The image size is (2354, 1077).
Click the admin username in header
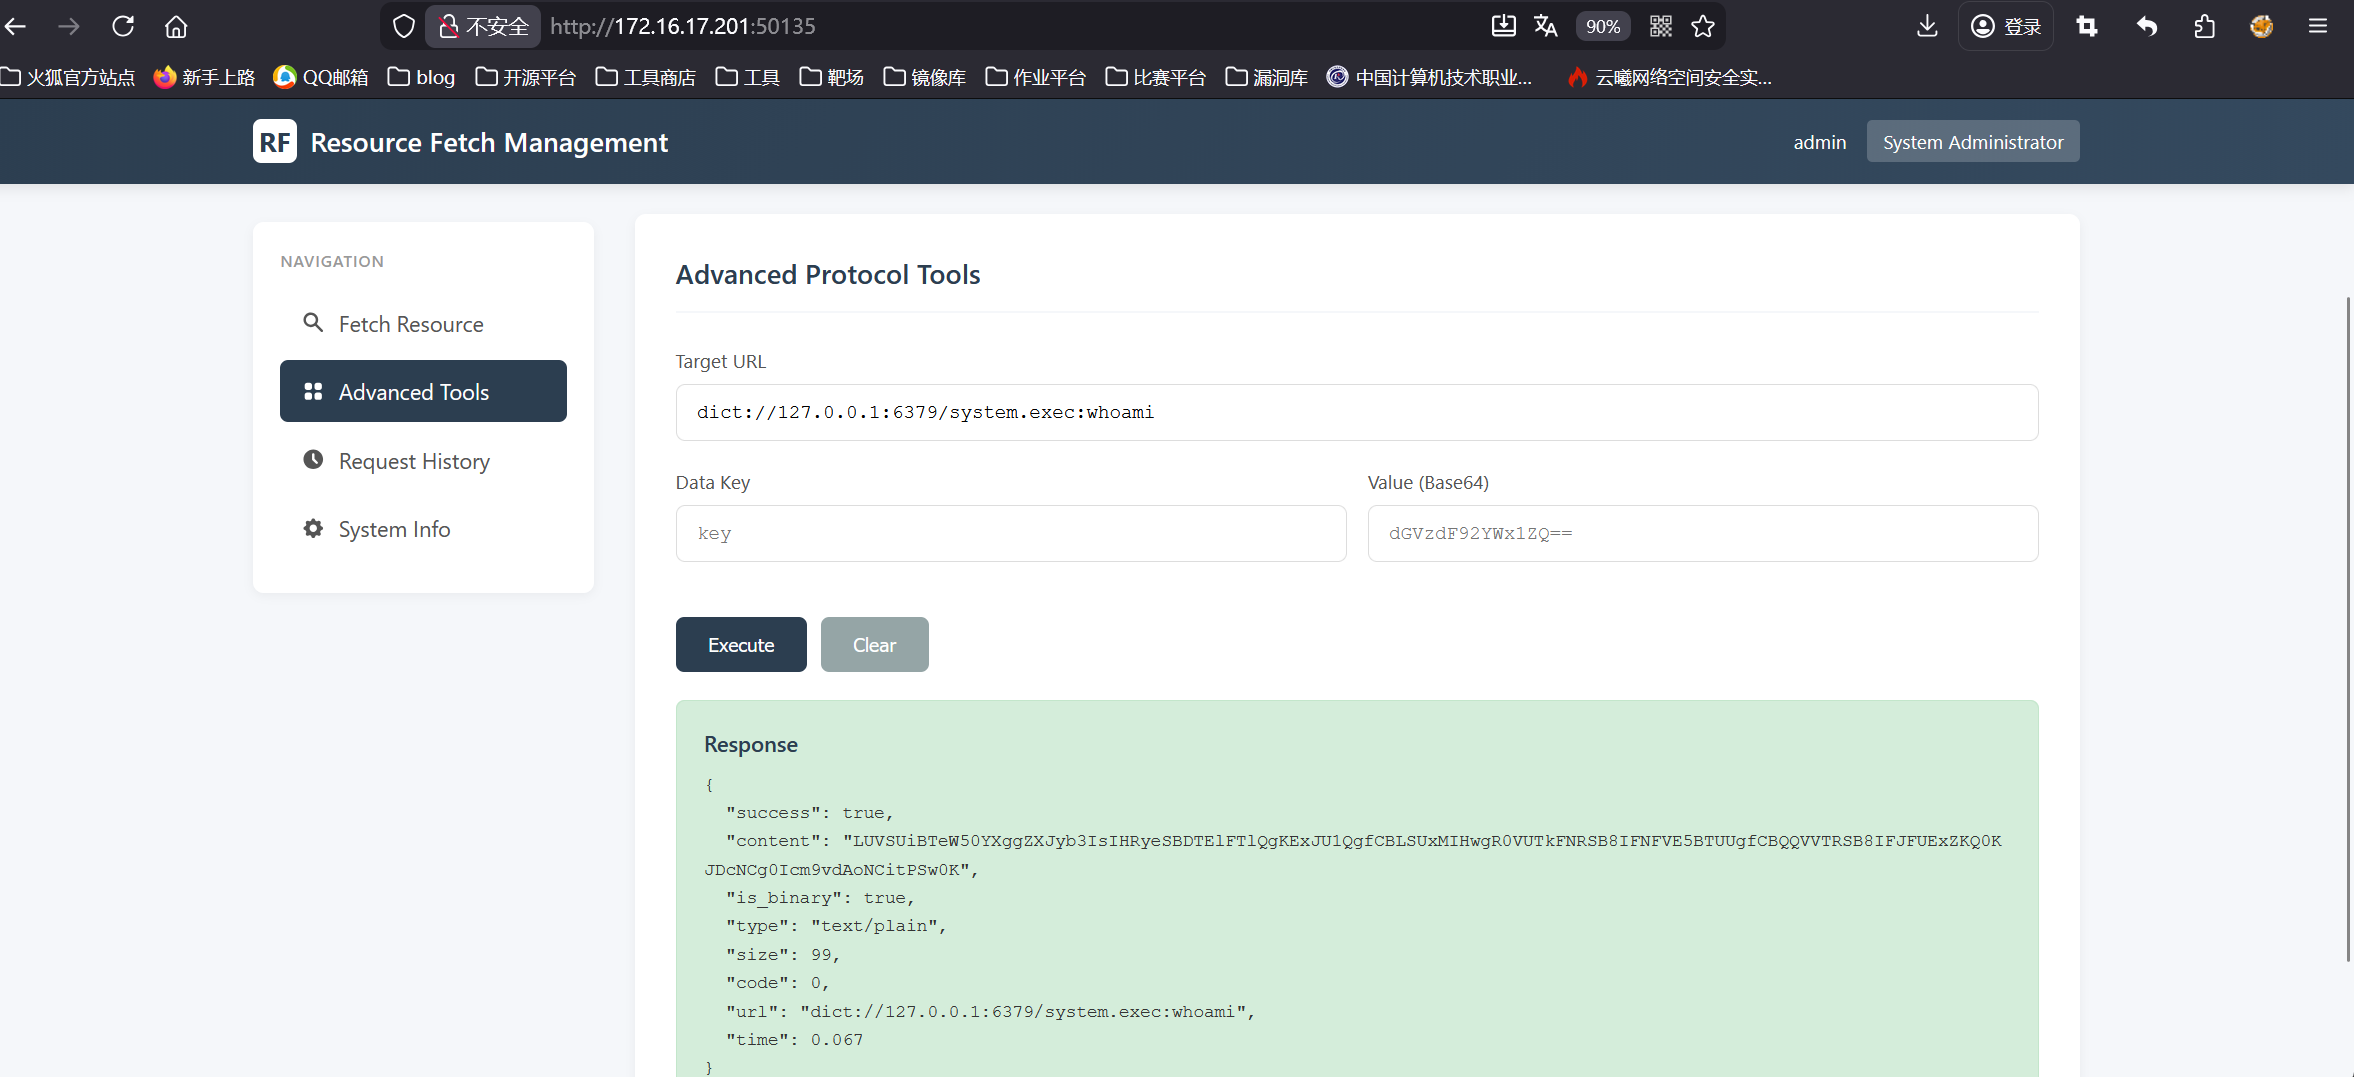1820,142
